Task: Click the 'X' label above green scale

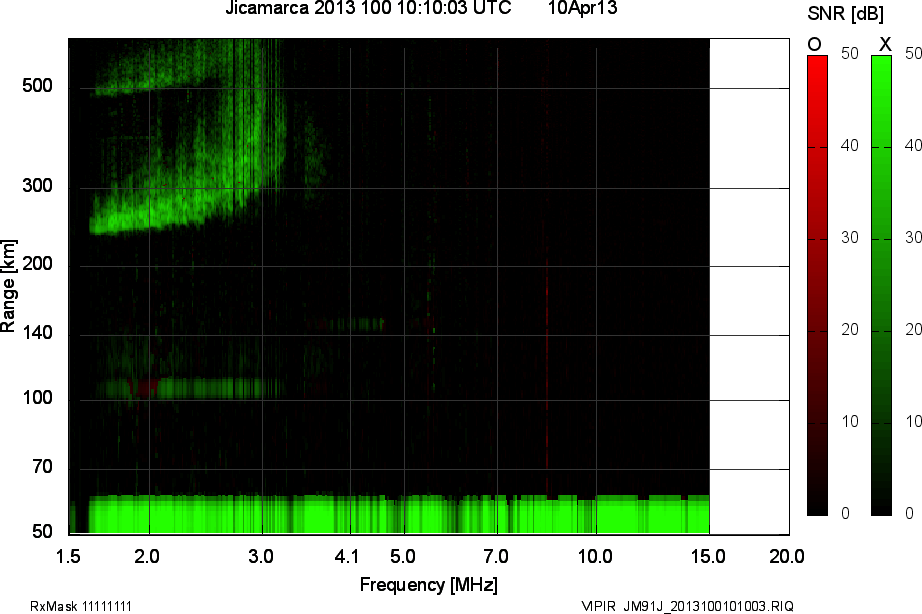Action: pos(884,44)
